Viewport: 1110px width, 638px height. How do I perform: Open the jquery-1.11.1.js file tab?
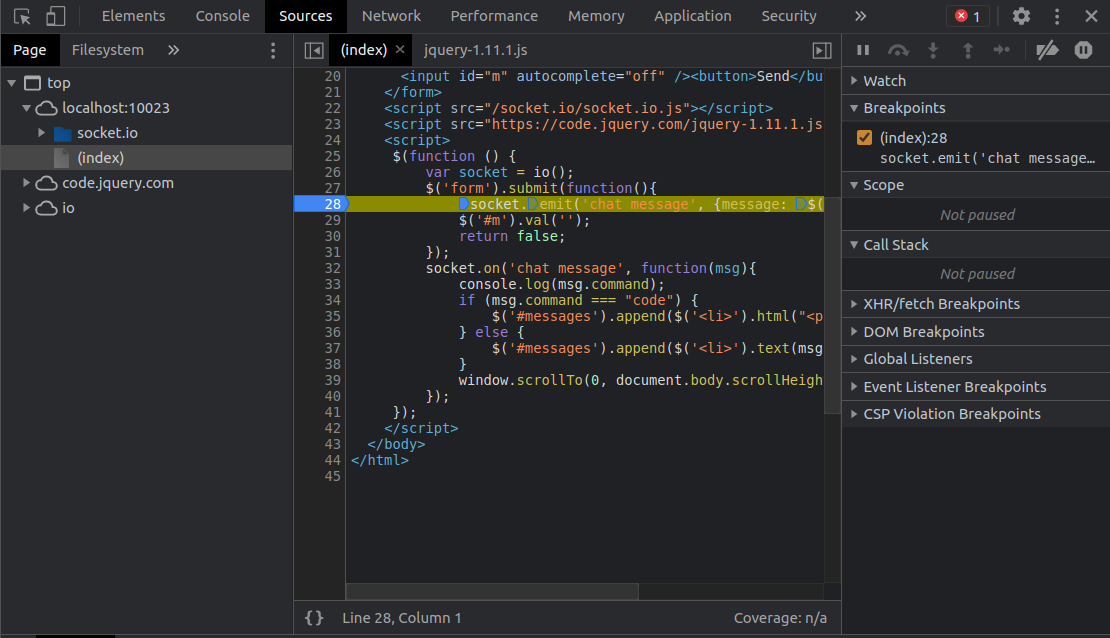475,50
